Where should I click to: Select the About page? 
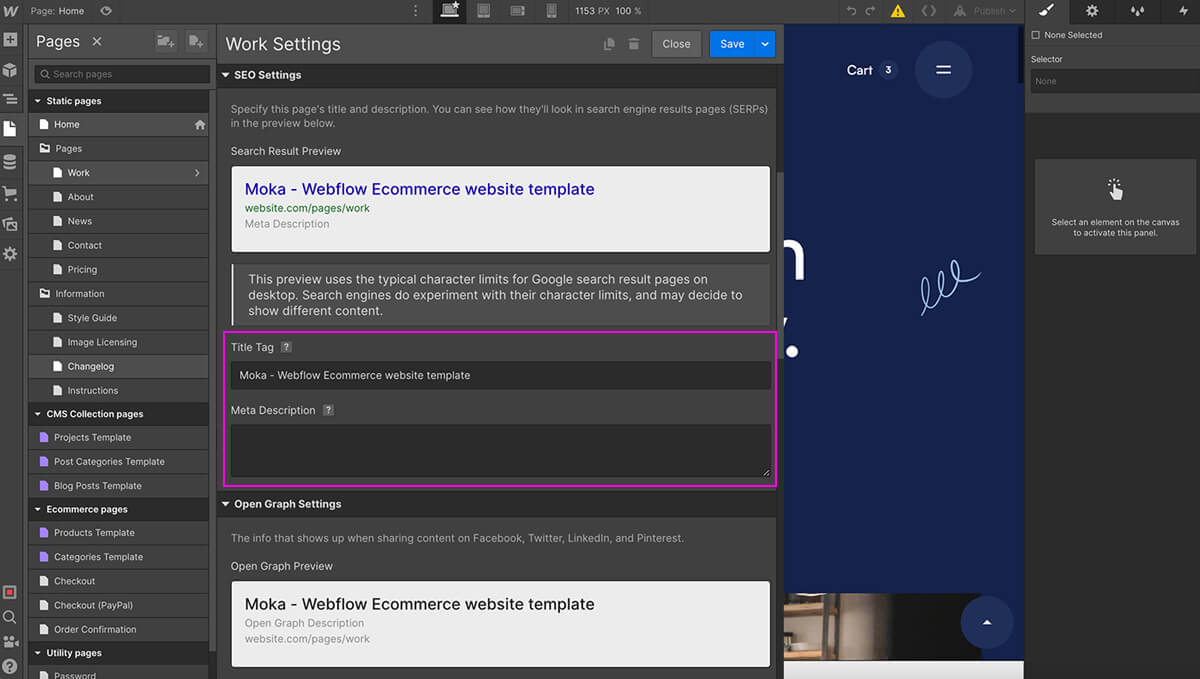tap(118, 197)
